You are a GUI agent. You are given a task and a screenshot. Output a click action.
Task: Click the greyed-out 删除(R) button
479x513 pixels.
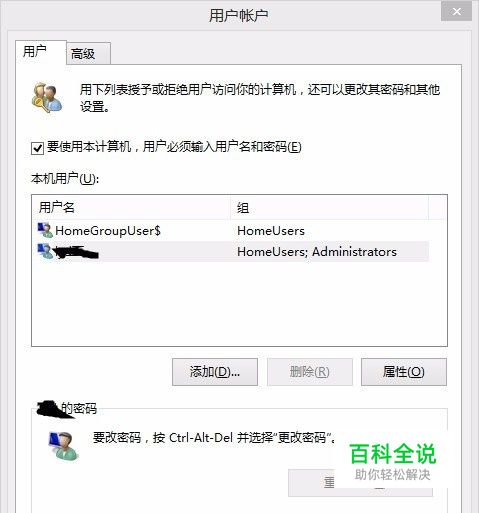309,372
